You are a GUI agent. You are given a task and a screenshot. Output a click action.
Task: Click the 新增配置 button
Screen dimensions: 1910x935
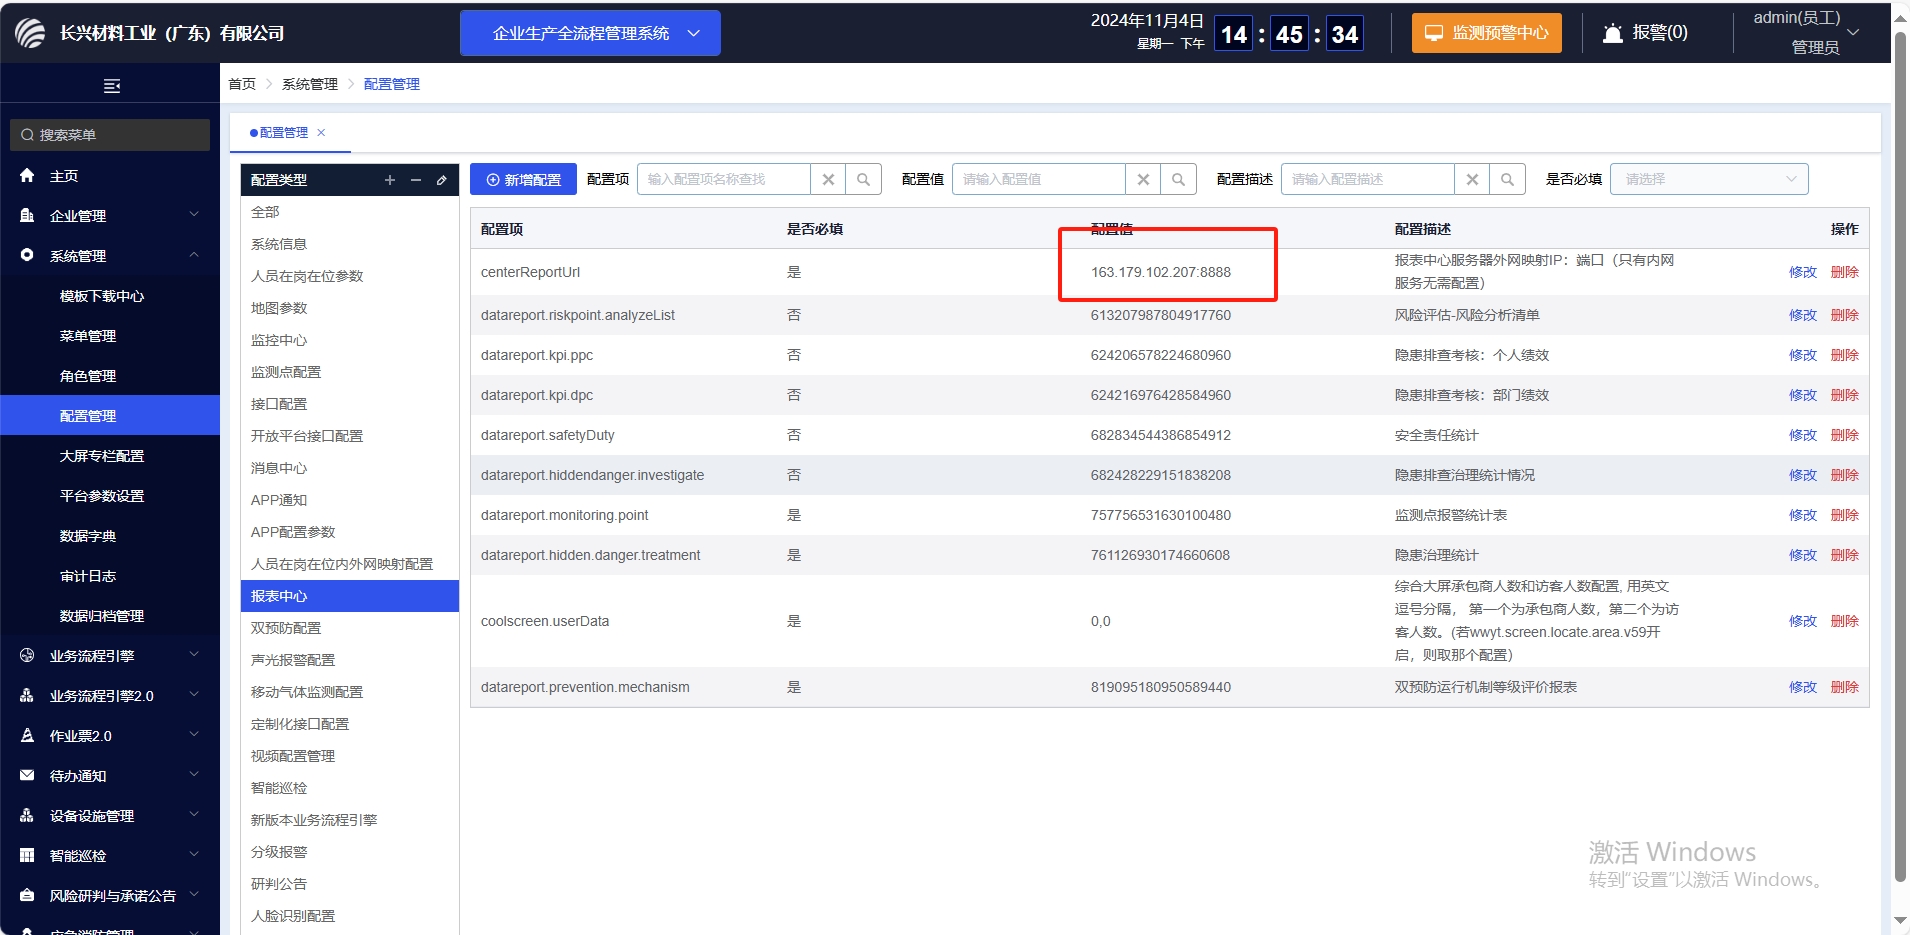(x=523, y=180)
